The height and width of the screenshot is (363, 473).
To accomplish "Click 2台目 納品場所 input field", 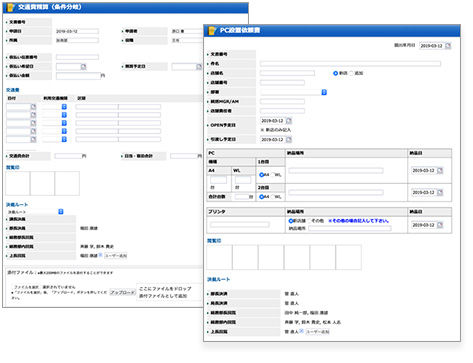I will (x=336, y=193).
